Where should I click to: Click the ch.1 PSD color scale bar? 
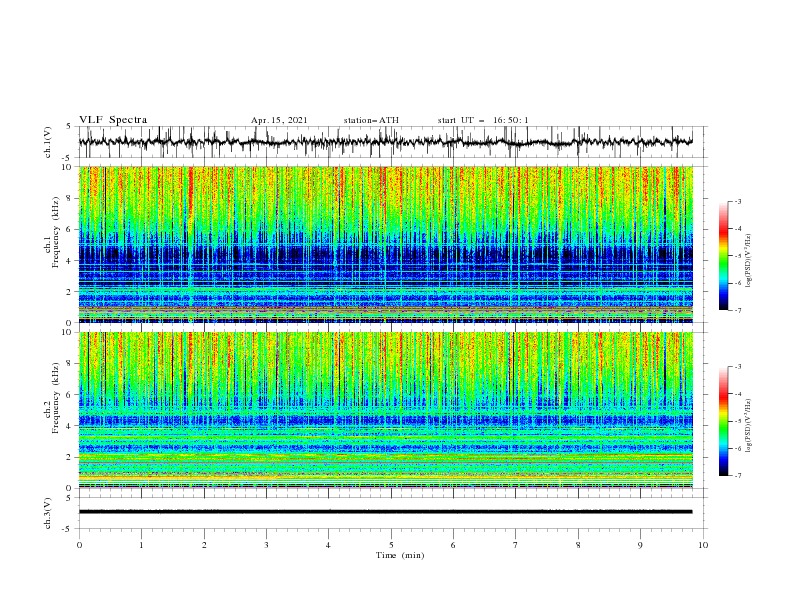723,256
